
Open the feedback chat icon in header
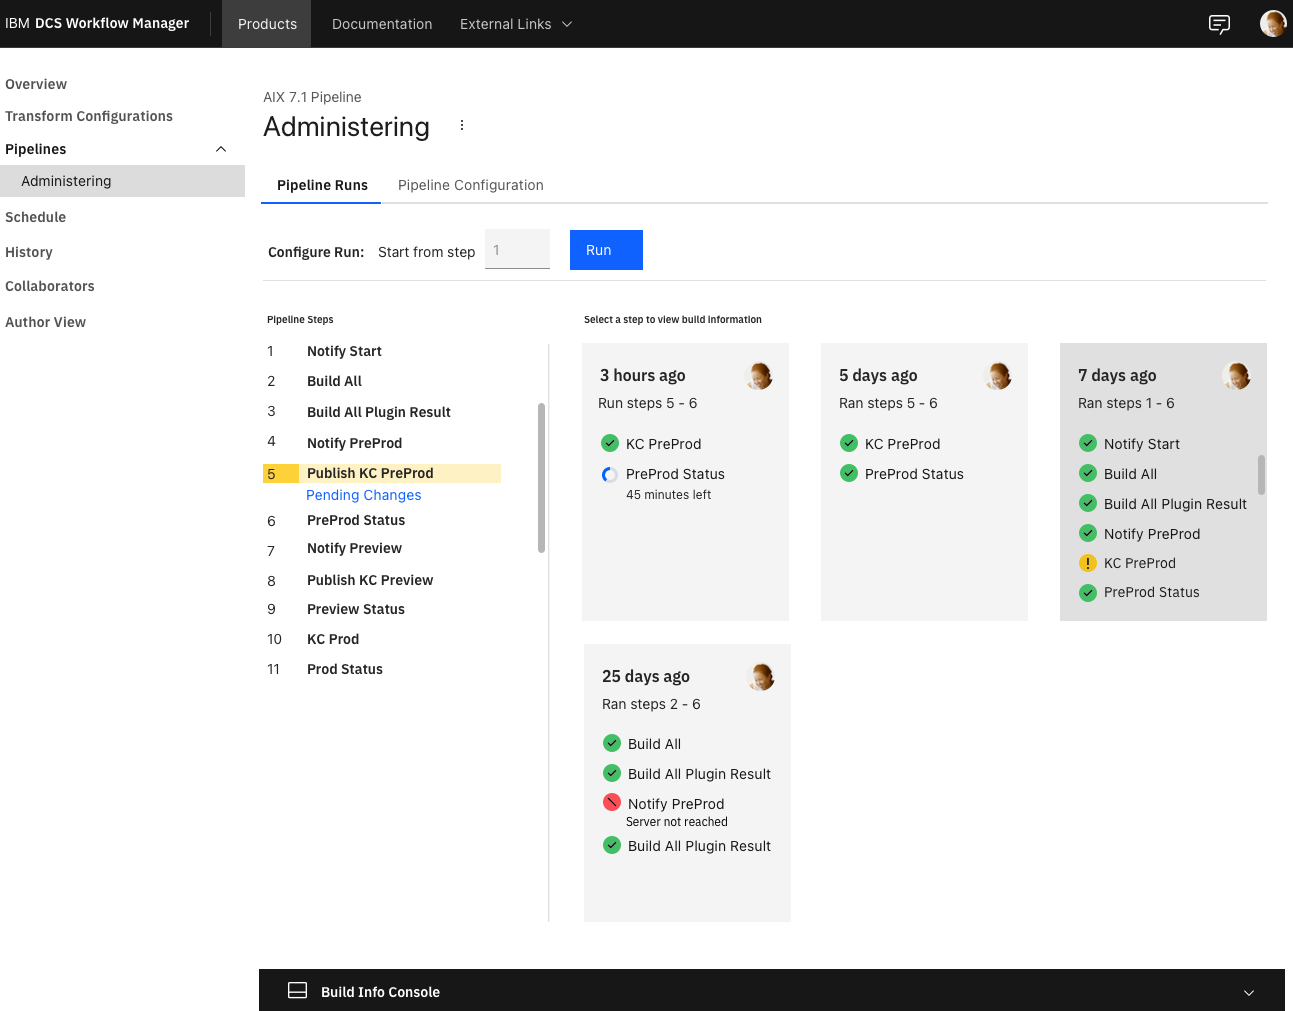[x=1219, y=24]
